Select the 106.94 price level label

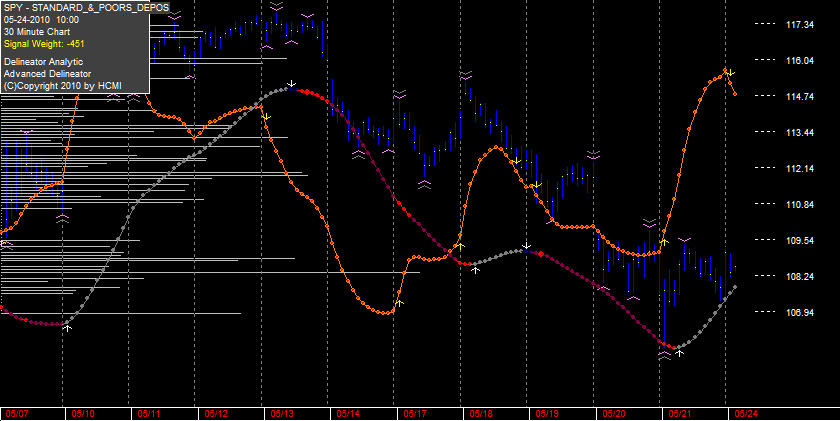pos(800,312)
